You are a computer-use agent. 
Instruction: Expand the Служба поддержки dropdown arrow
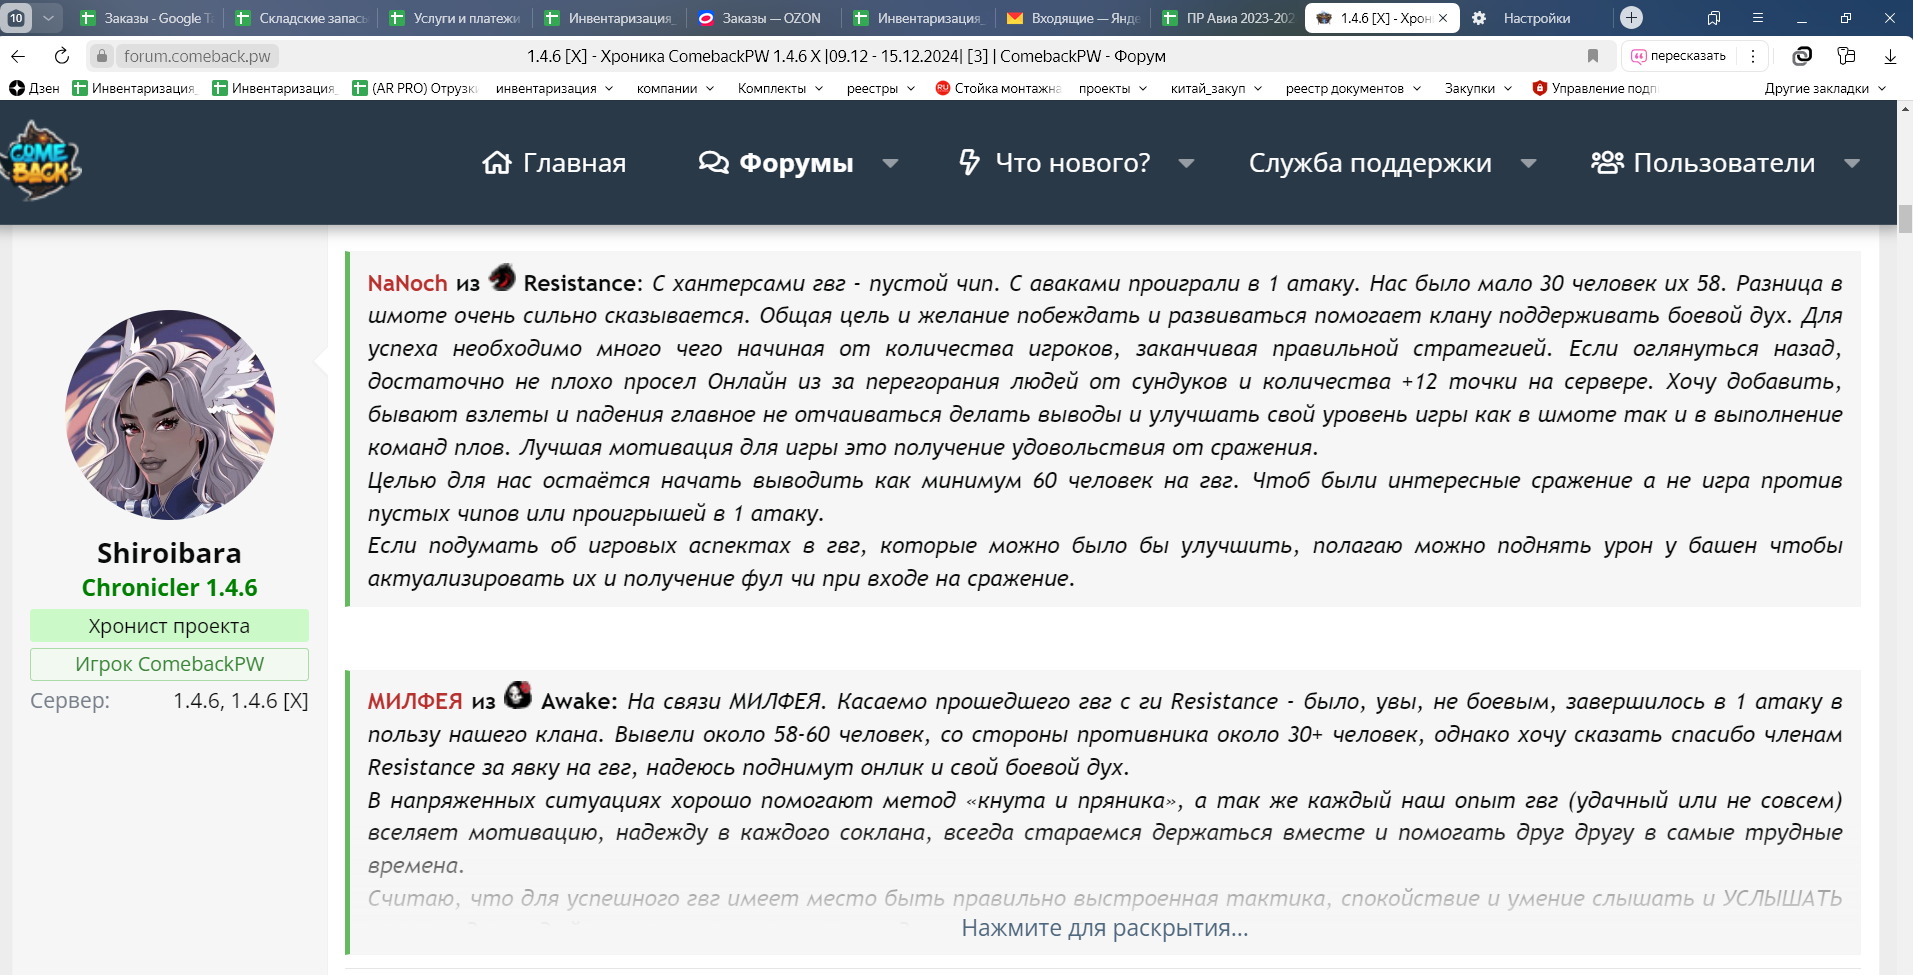coord(1528,164)
